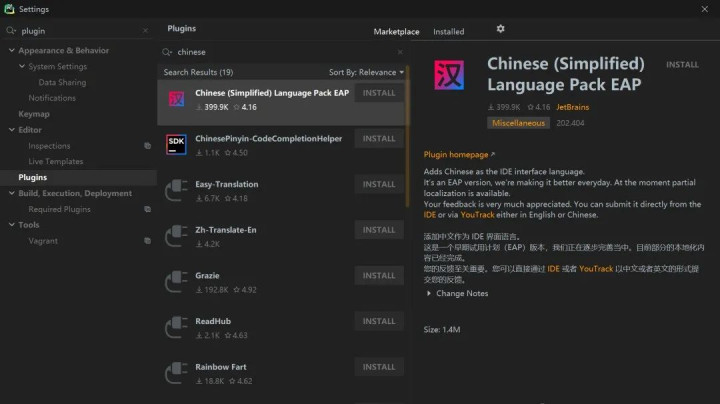The height and width of the screenshot is (404, 720).
Task: Click the Chinese Language Pack list icon
Action: [x=177, y=98]
